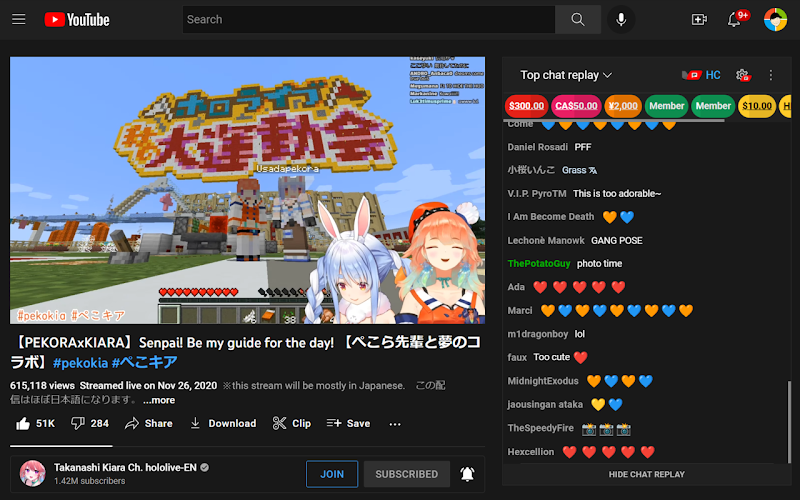This screenshot has width=800, height=500.
Task: Open the hamburger guide menu
Action: pyautogui.click(x=19, y=19)
